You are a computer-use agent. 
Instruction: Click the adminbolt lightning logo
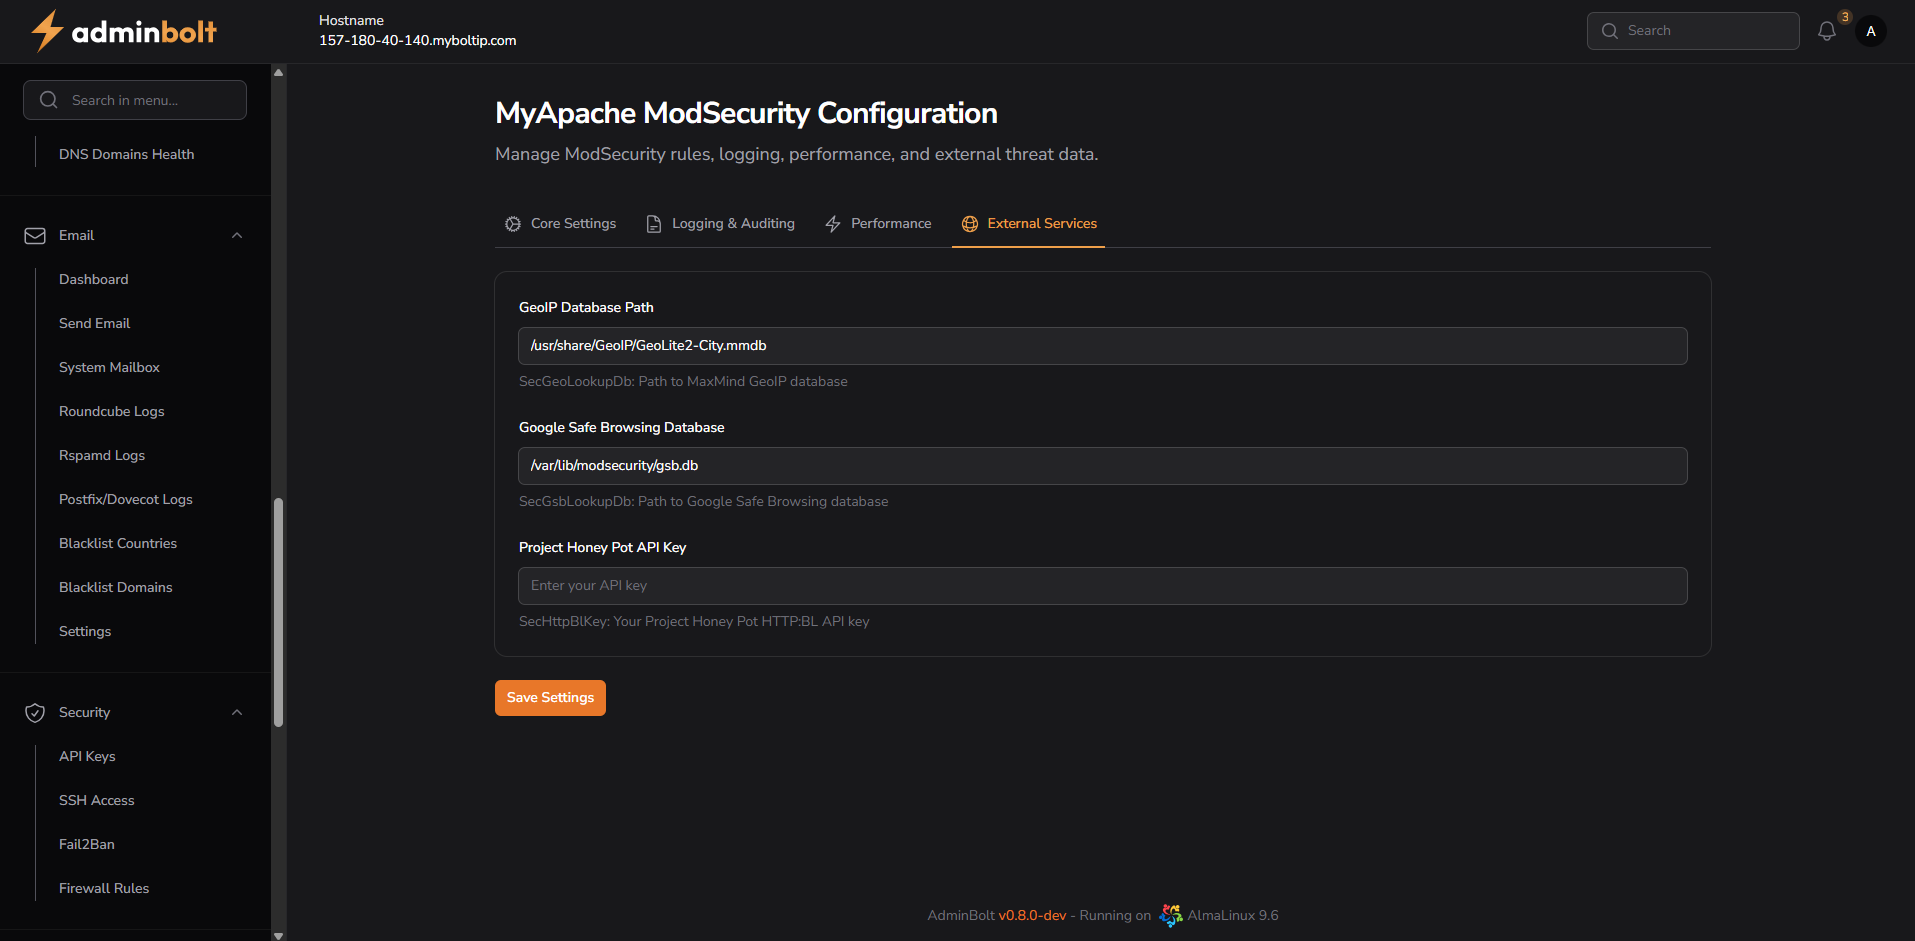coord(47,31)
